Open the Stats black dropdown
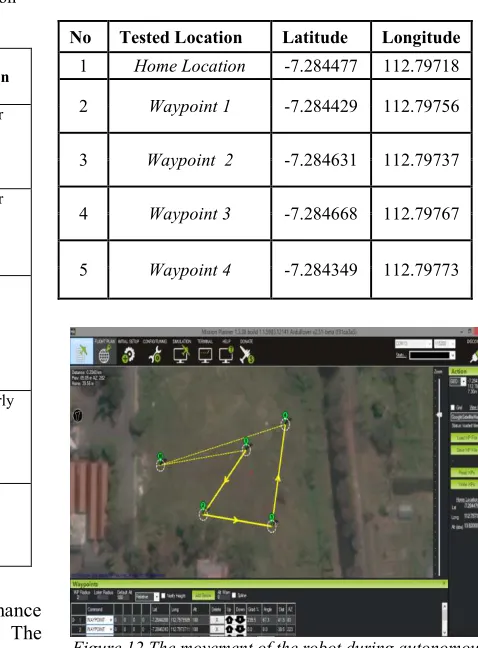This screenshot has width=478, height=648. [432, 355]
